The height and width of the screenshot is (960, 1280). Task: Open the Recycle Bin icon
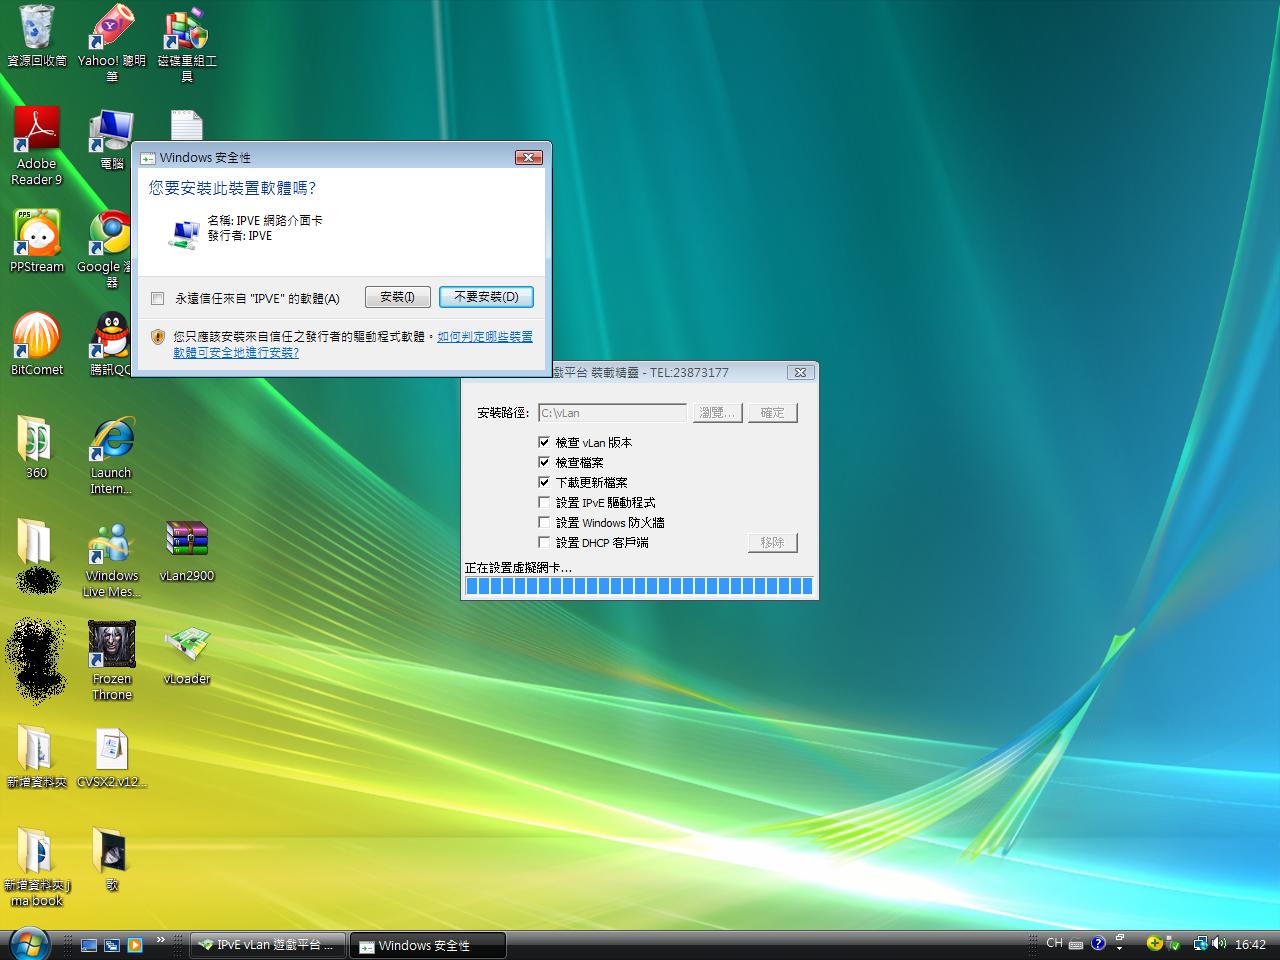point(37,30)
